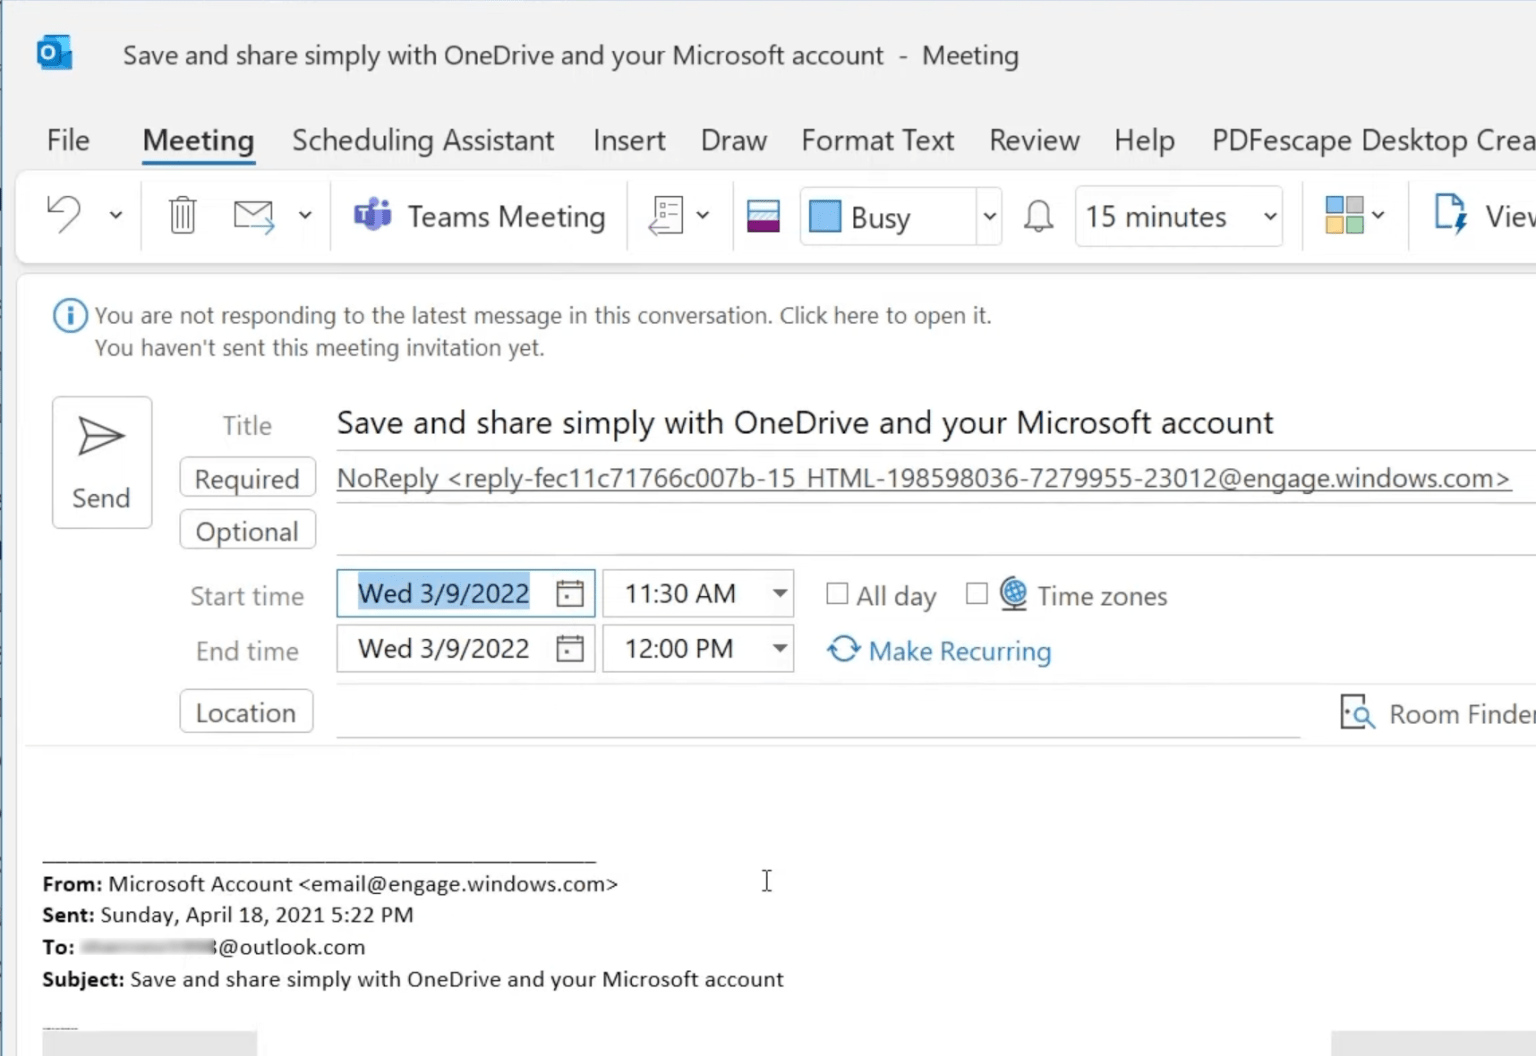Switch to the Scheduling Assistant tab

point(422,140)
